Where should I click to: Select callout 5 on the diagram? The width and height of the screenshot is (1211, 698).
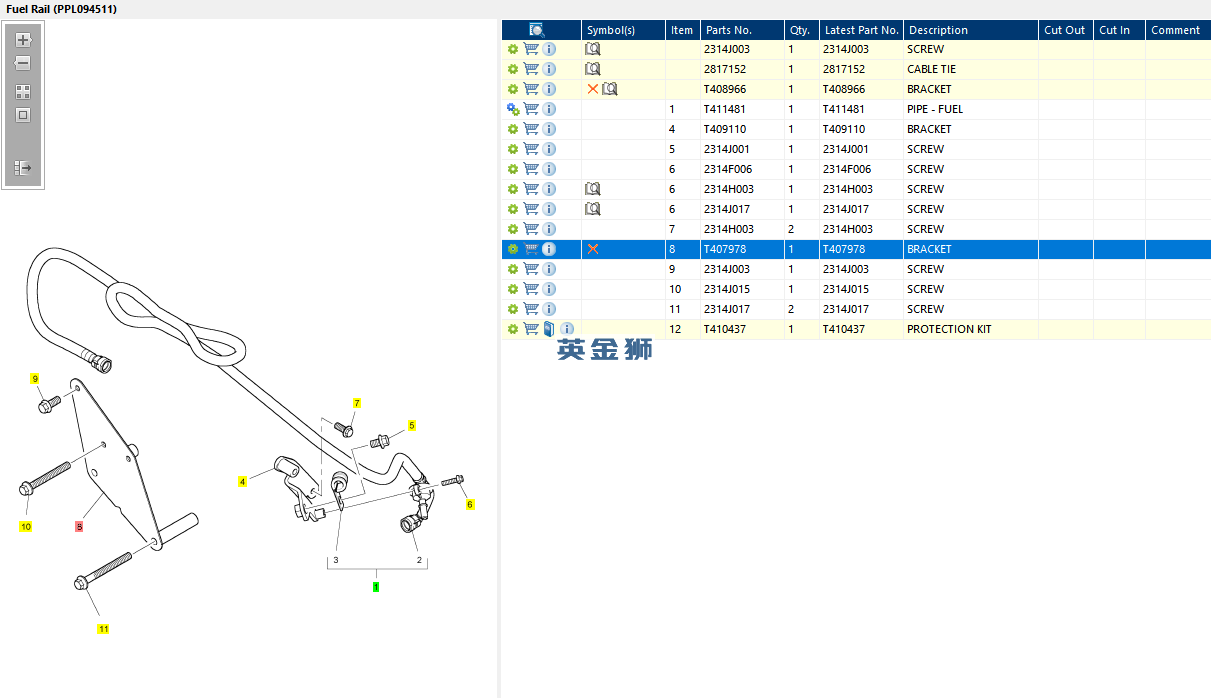tap(411, 426)
